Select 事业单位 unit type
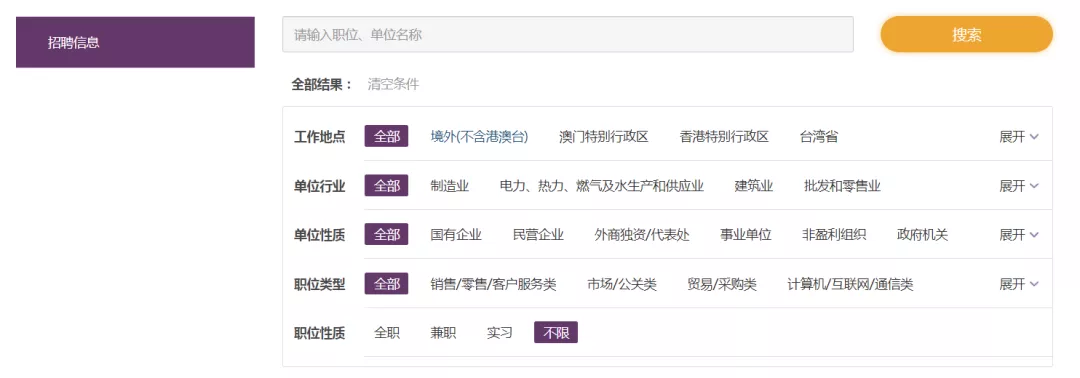This screenshot has height=378, width=1080. click(746, 235)
